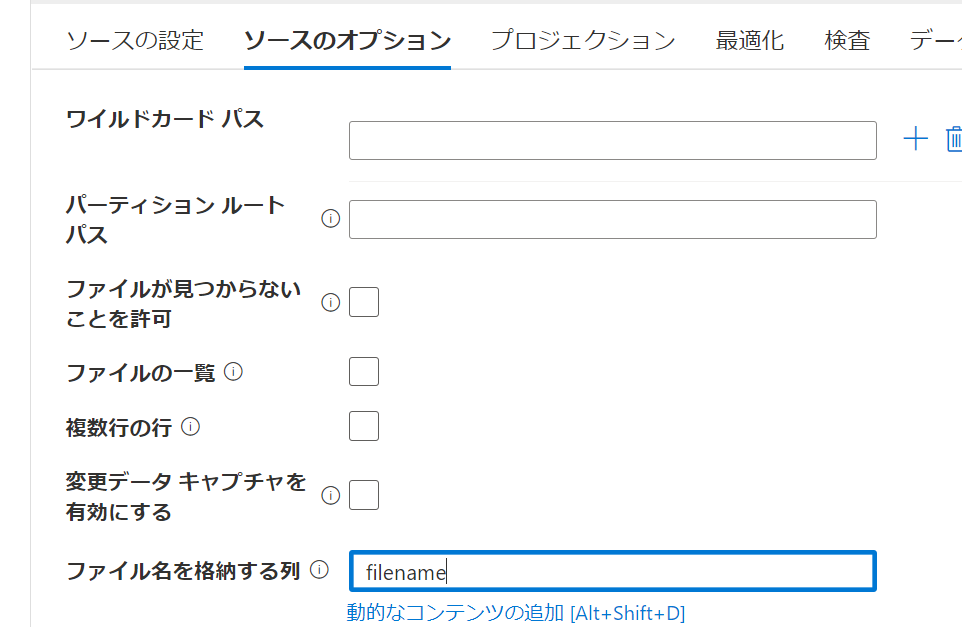Open the プロジェクション tab
The width and height of the screenshot is (962, 627).
pos(582,41)
